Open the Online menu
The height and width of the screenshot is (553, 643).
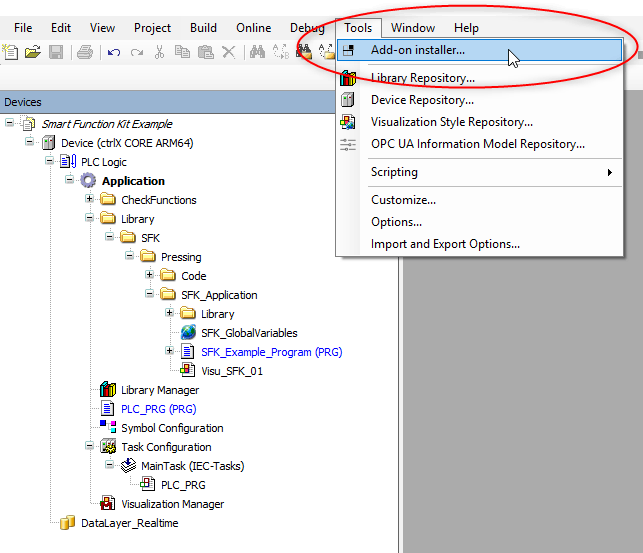tap(253, 28)
